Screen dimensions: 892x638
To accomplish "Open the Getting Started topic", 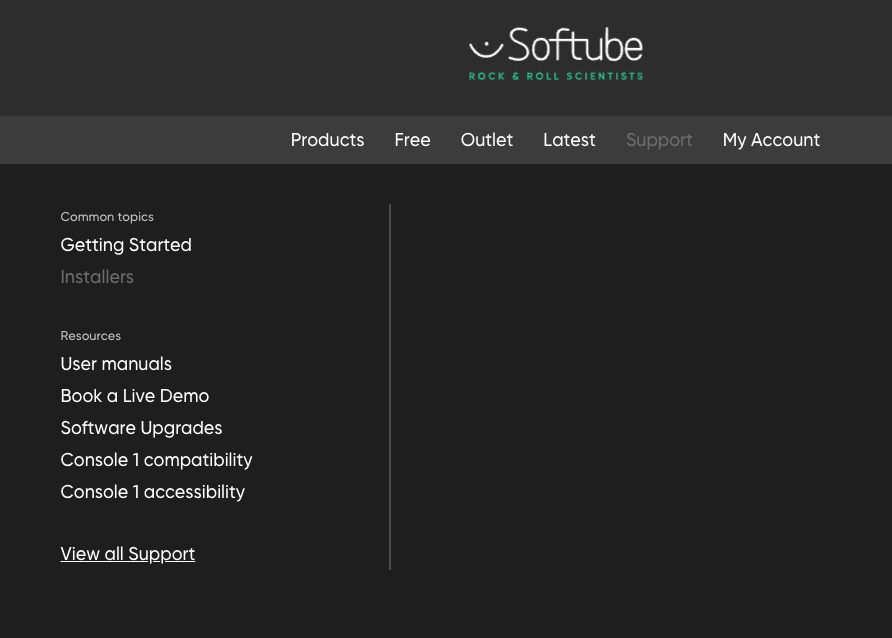I will point(126,245).
